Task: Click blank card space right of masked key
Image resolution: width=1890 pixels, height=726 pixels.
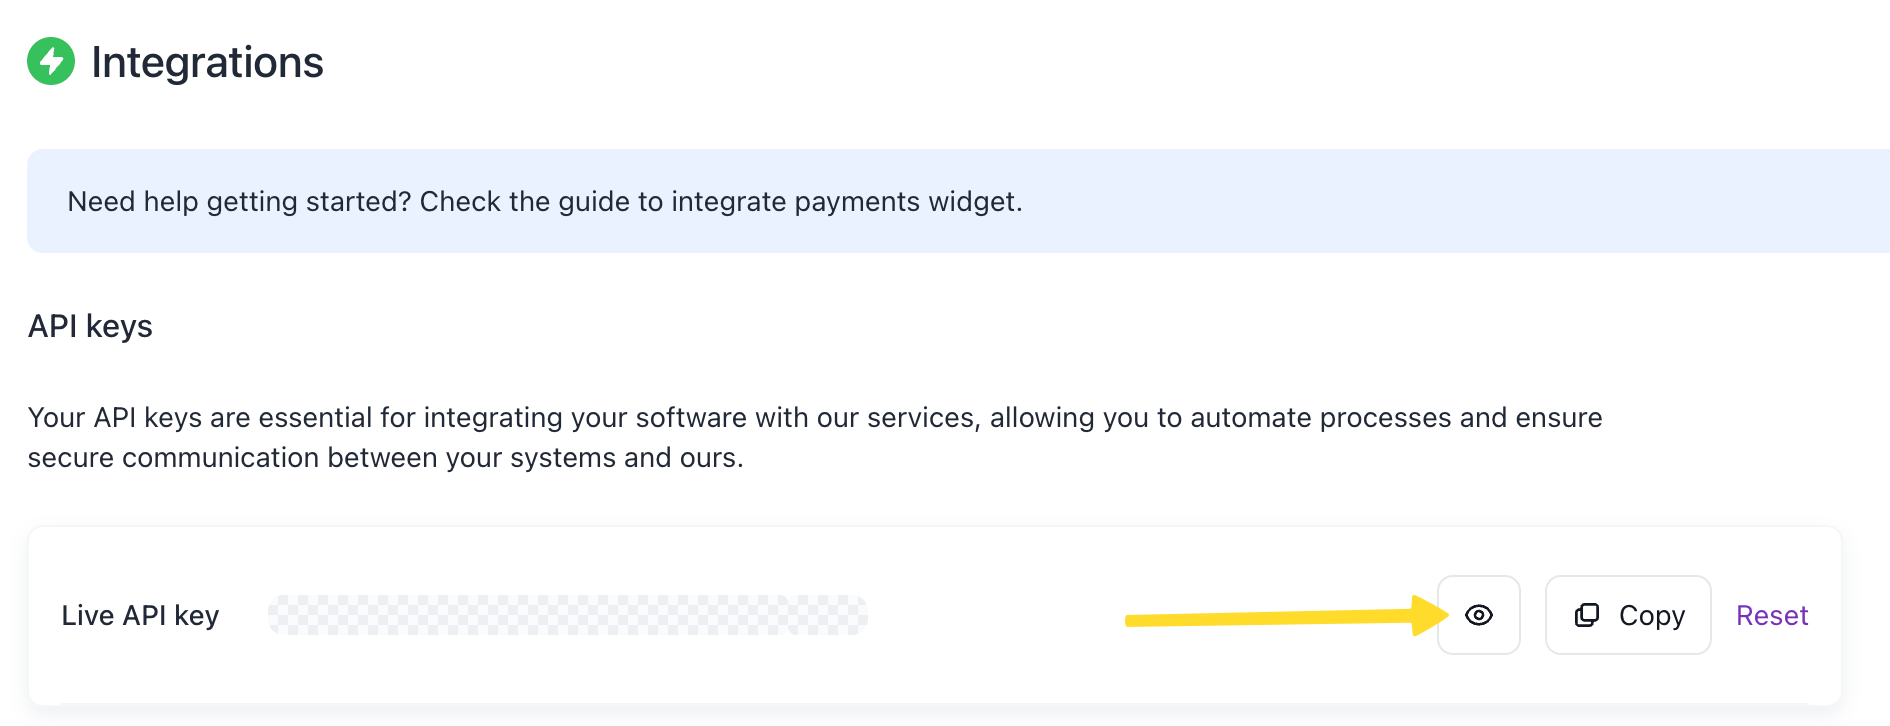Action: coord(1000,615)
